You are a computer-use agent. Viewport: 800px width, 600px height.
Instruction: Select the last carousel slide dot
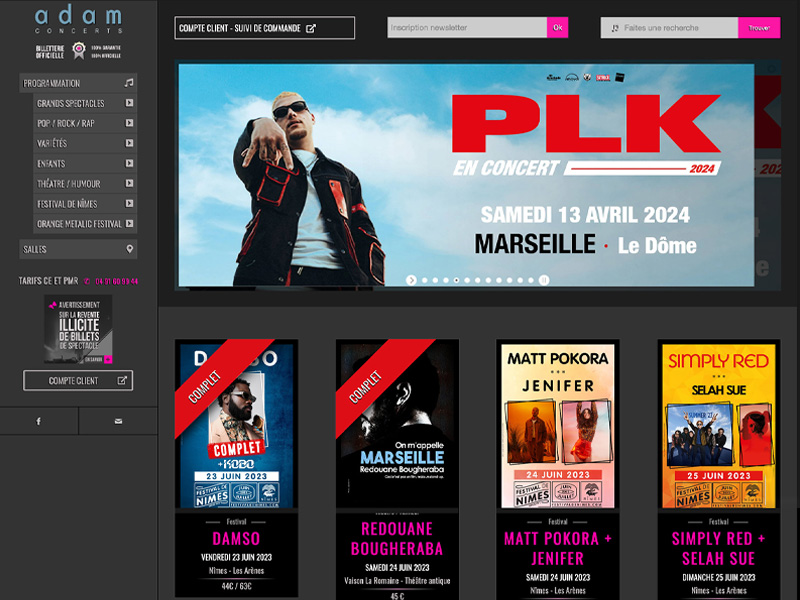point(533,280)
